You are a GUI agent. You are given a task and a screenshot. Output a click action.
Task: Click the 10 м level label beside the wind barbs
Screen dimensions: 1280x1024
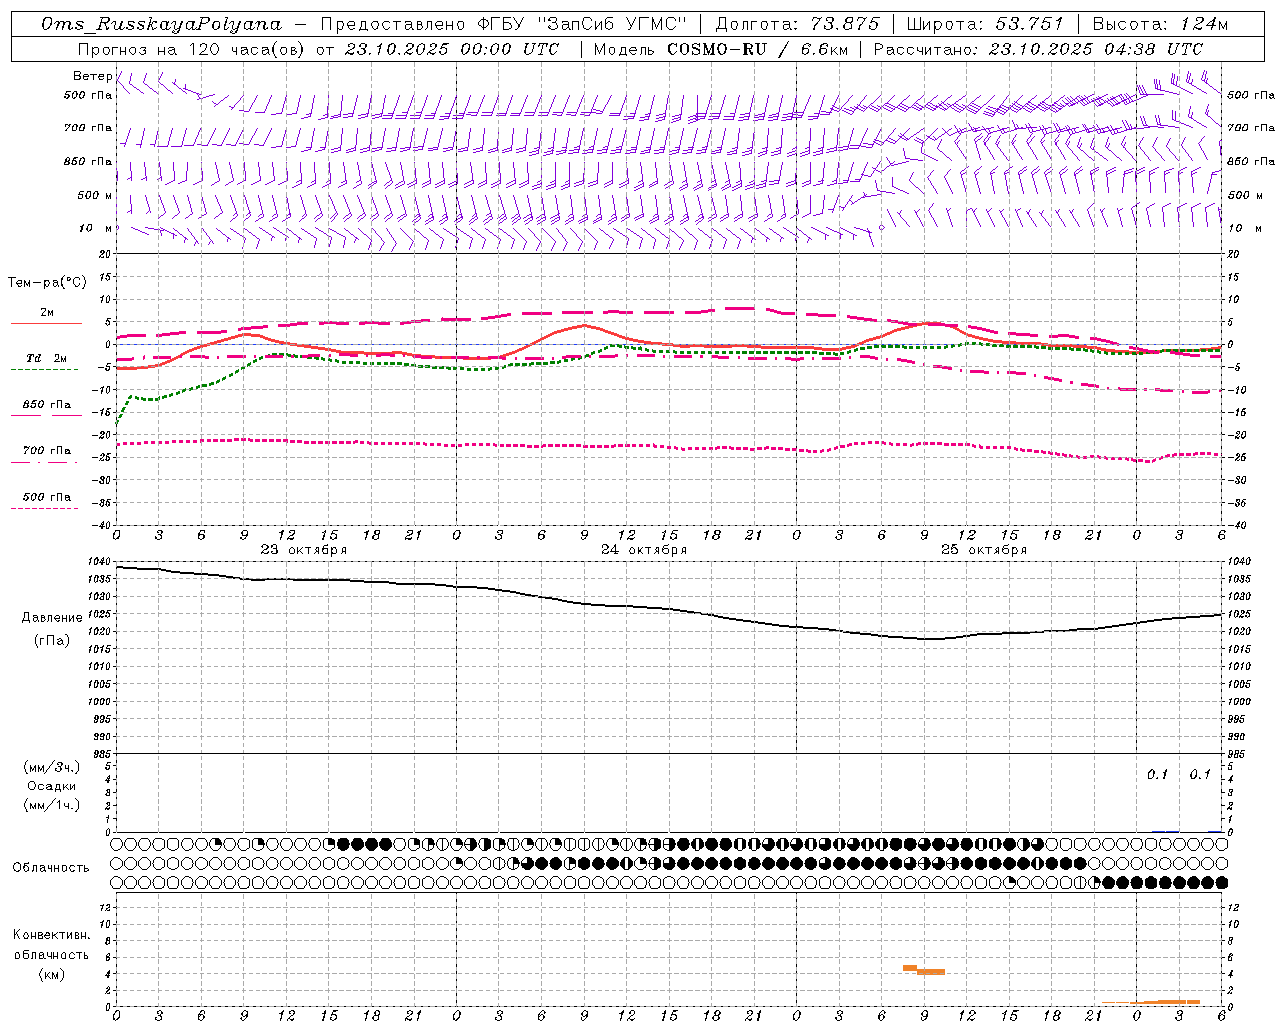97,229
